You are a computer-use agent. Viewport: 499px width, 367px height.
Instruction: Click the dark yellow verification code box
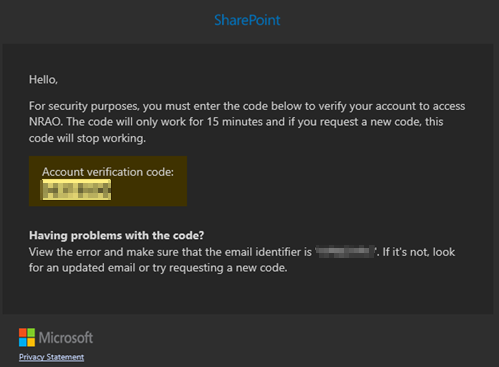tap(108, 181)
